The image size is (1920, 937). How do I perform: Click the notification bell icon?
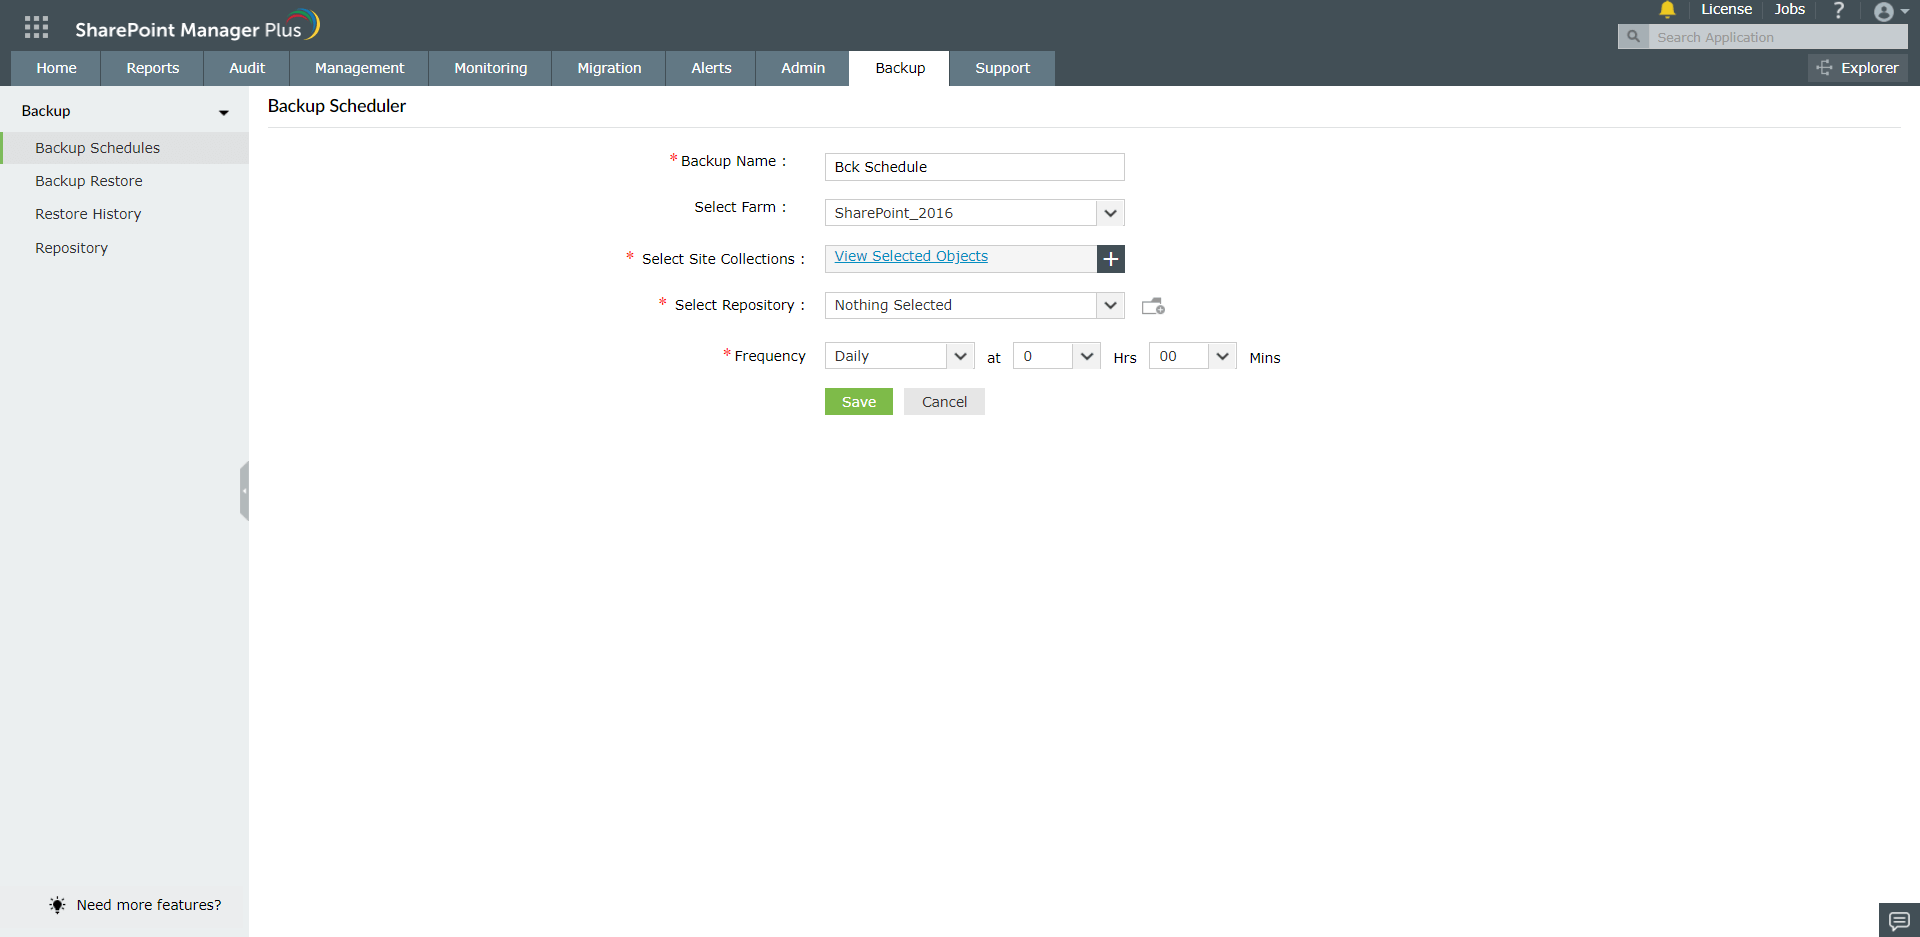(x=1666, y=10)
